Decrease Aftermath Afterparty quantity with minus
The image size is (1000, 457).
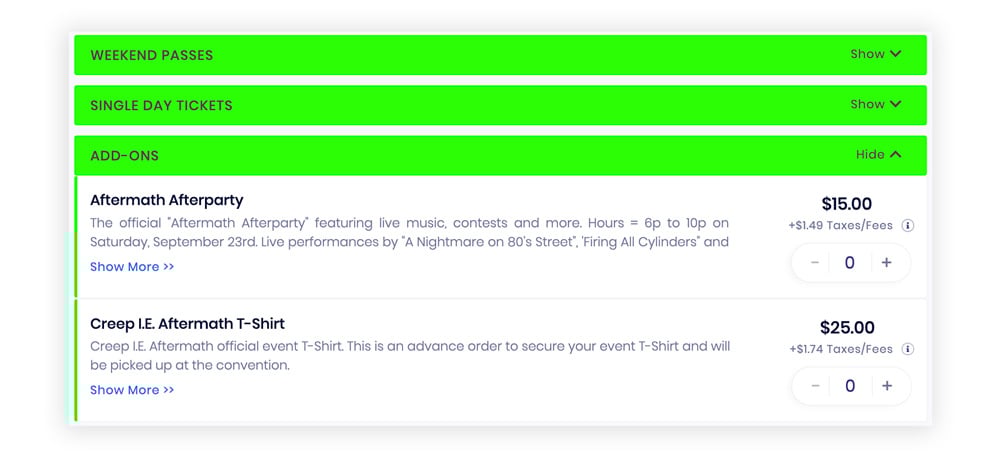pos(814,263)
